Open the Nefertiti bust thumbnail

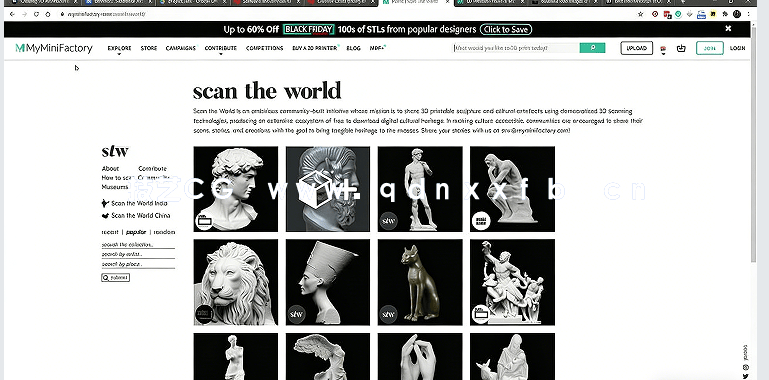point(328,282)
